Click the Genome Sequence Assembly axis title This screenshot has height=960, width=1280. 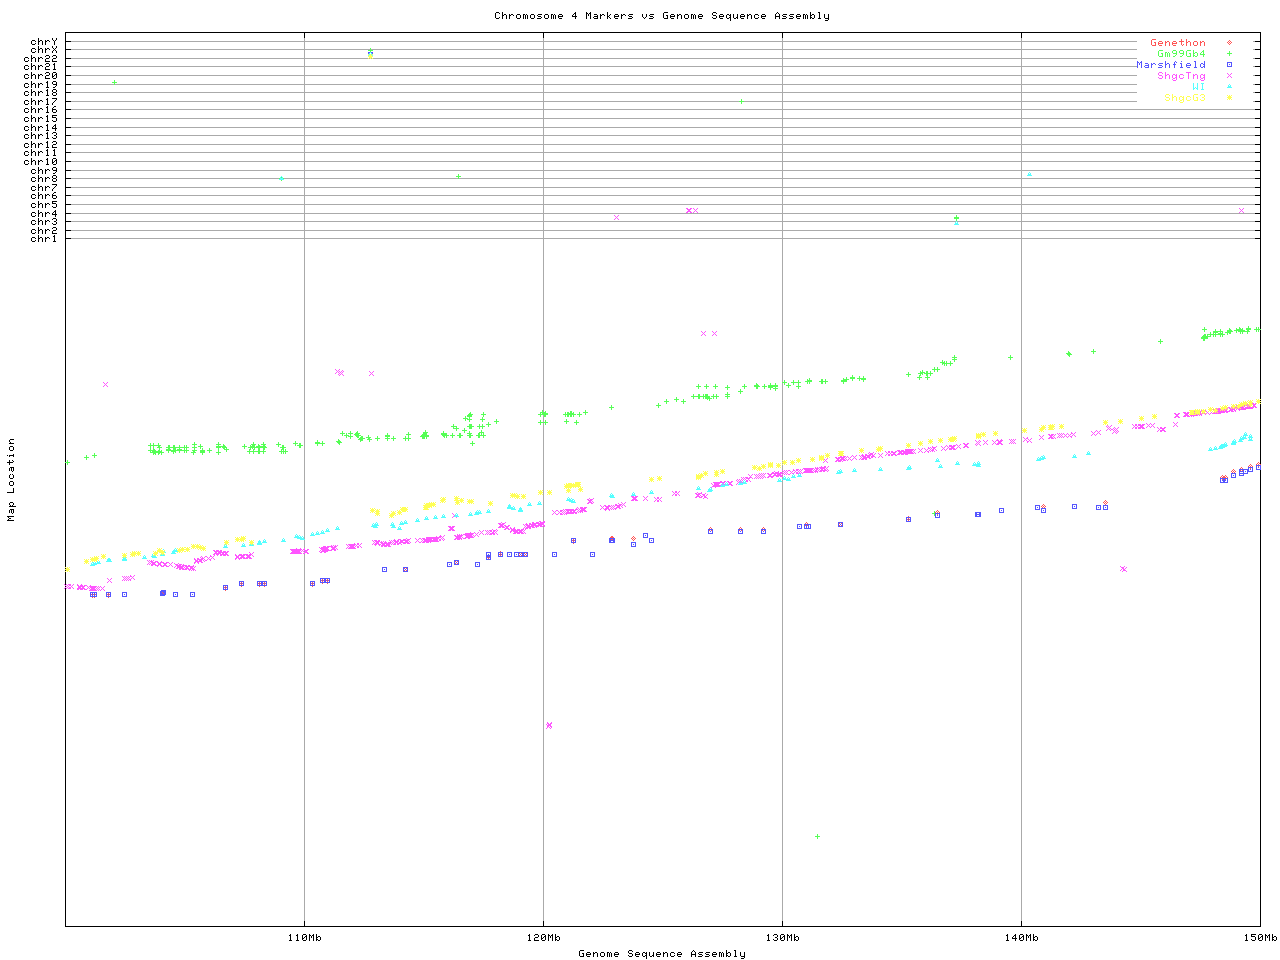point(661,953)
